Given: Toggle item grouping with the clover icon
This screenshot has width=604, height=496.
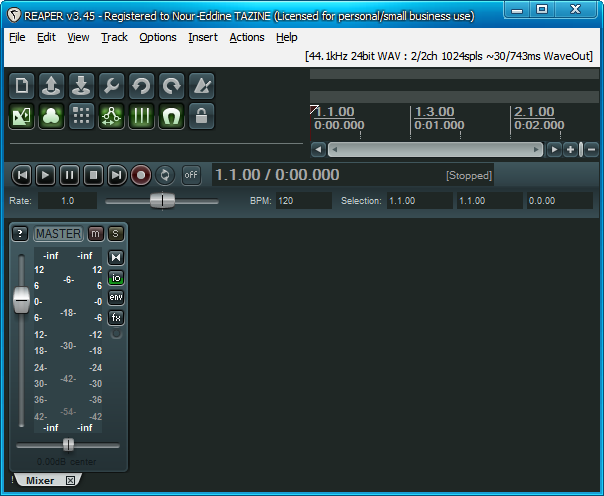Looking at the screenshot, I should click(52, 116).
